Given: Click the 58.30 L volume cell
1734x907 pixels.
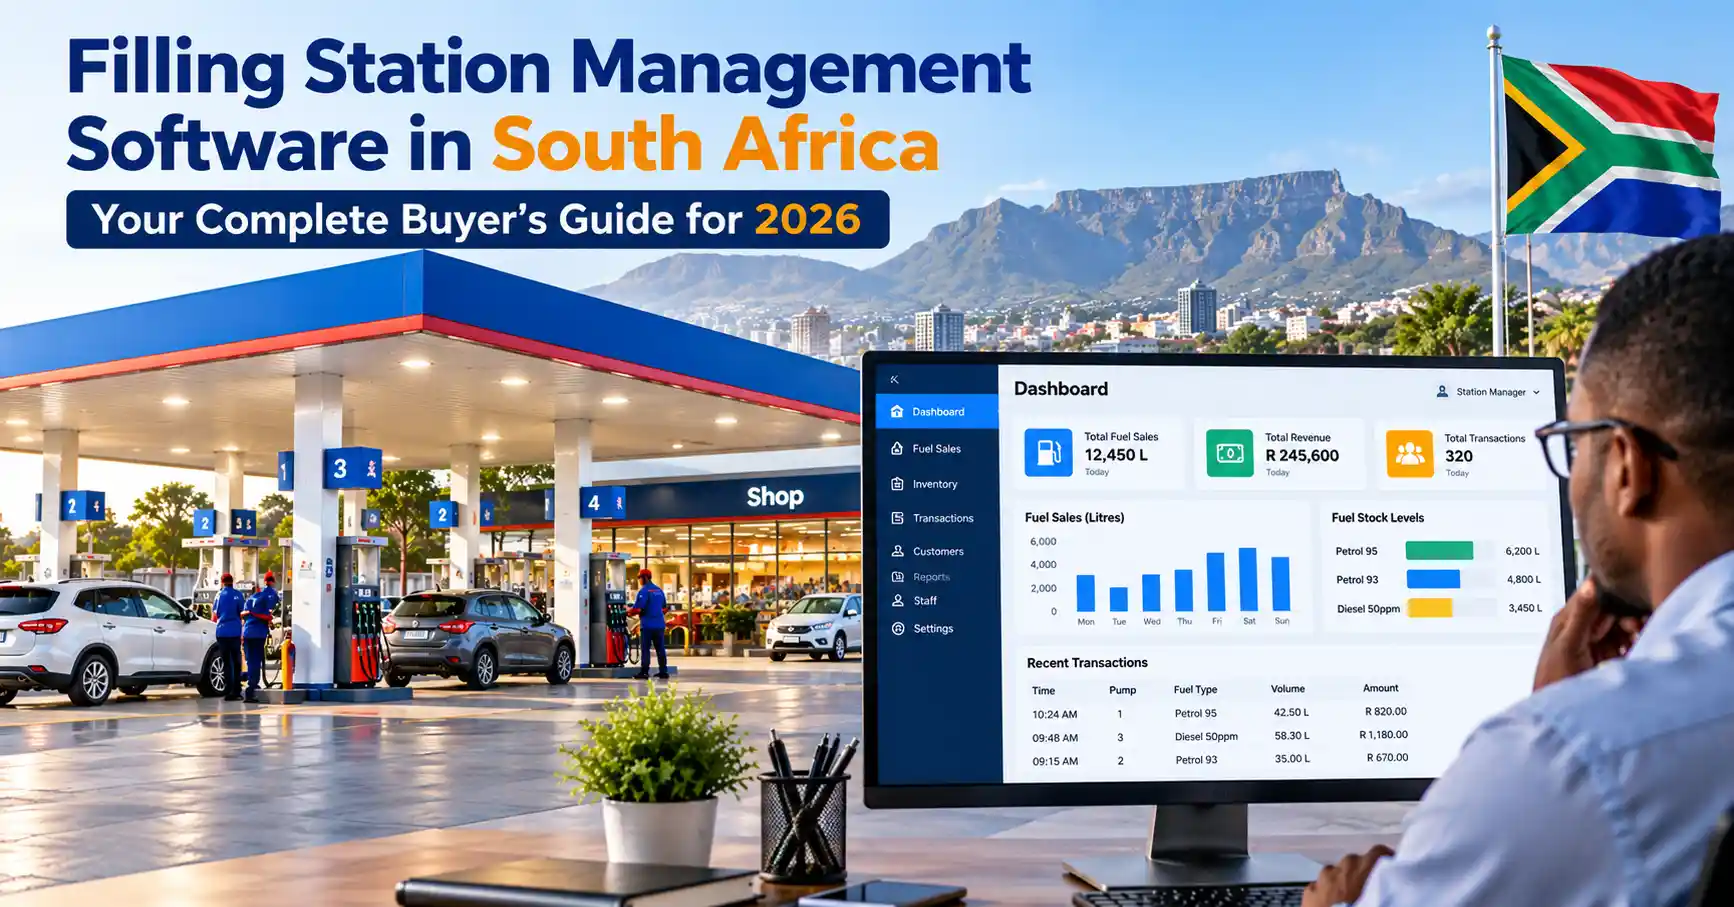Looking at the screenshot, I should click(1291, 736).
